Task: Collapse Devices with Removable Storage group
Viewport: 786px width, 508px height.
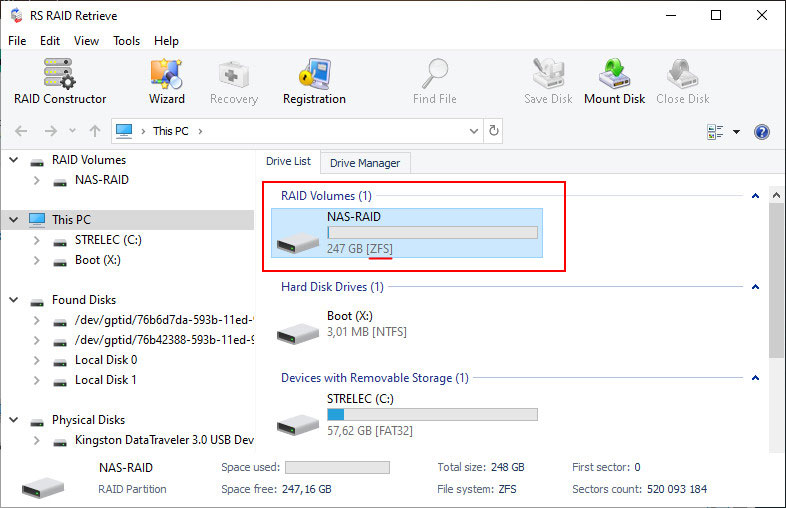Action: [755, 378]
